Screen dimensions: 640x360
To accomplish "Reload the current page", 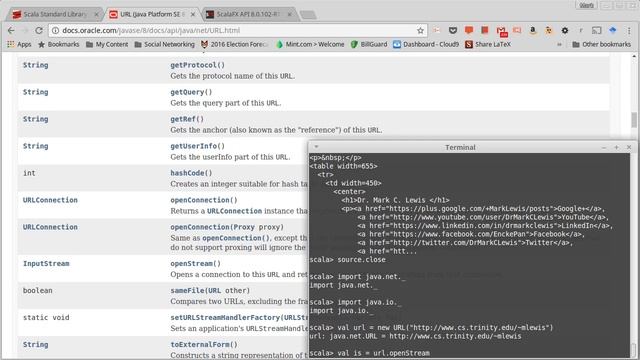I will 39,30.
